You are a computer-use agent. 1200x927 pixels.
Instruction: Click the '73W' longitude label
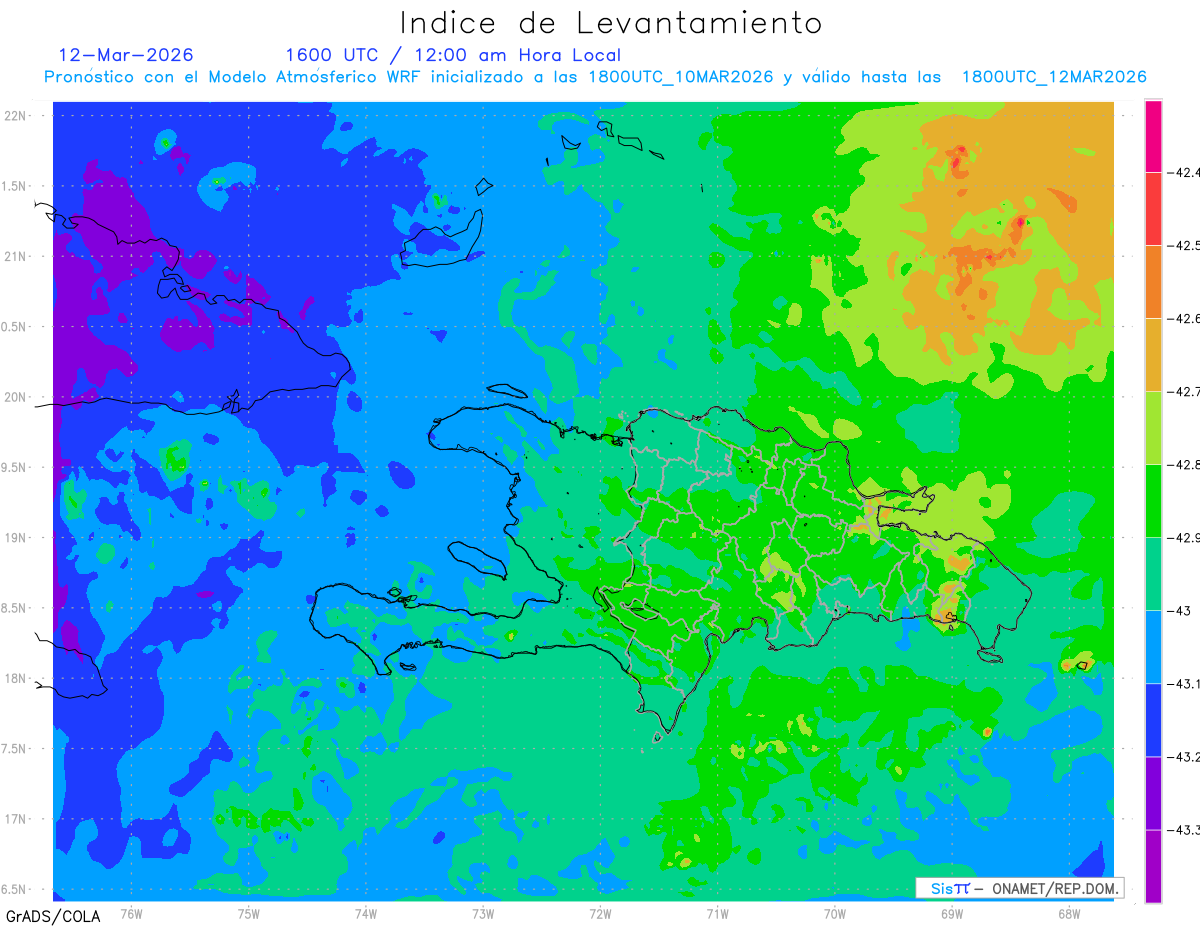(483, 913)
